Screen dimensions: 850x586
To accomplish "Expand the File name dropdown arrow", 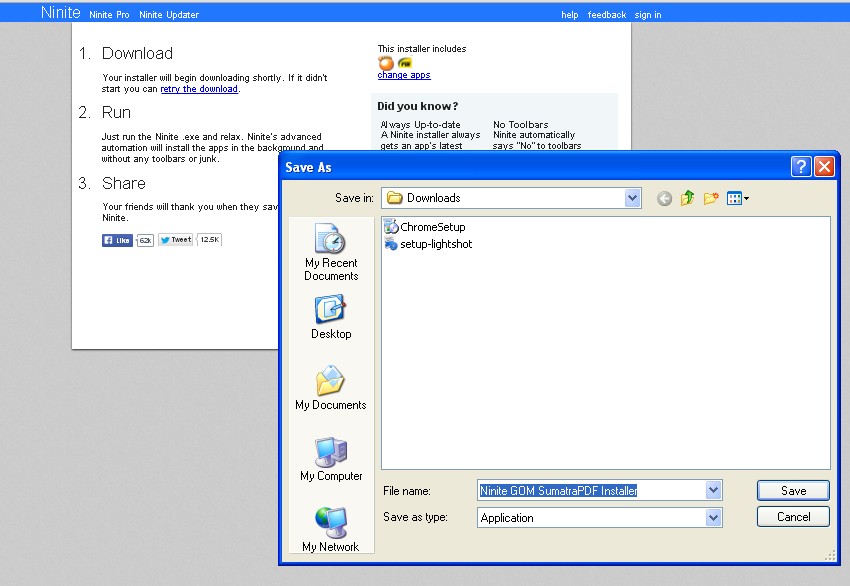I will pos(713,490).
